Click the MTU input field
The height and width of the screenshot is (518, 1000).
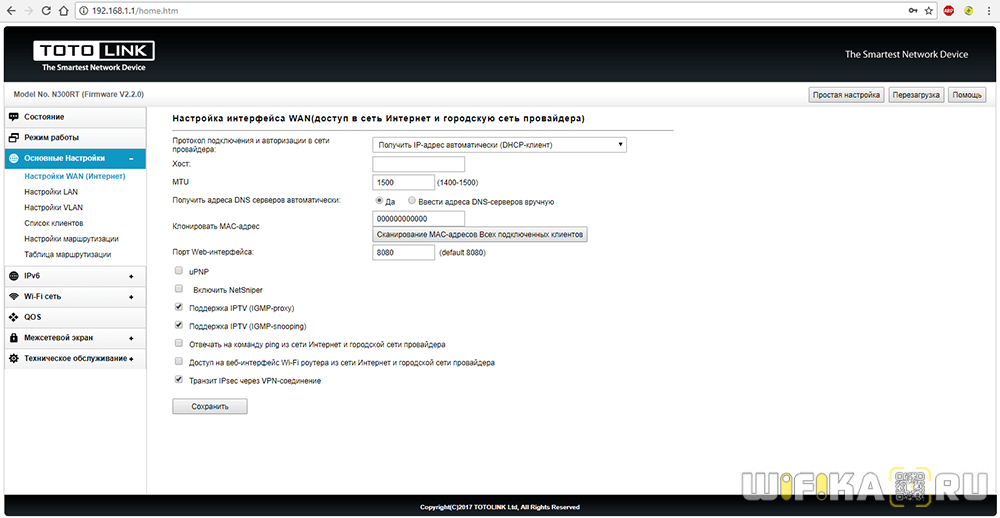403,182
